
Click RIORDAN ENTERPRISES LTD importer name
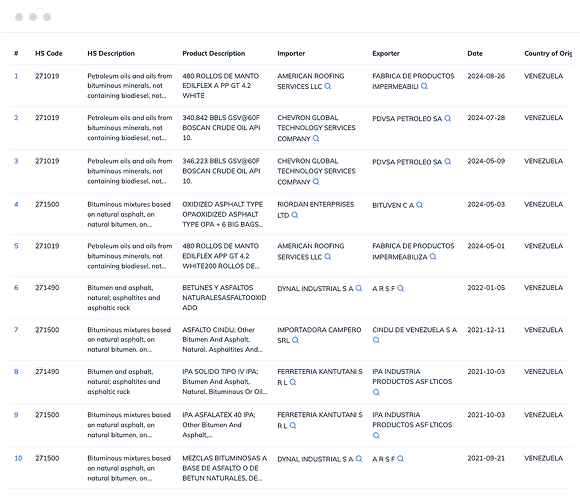(x=316, y=209)
